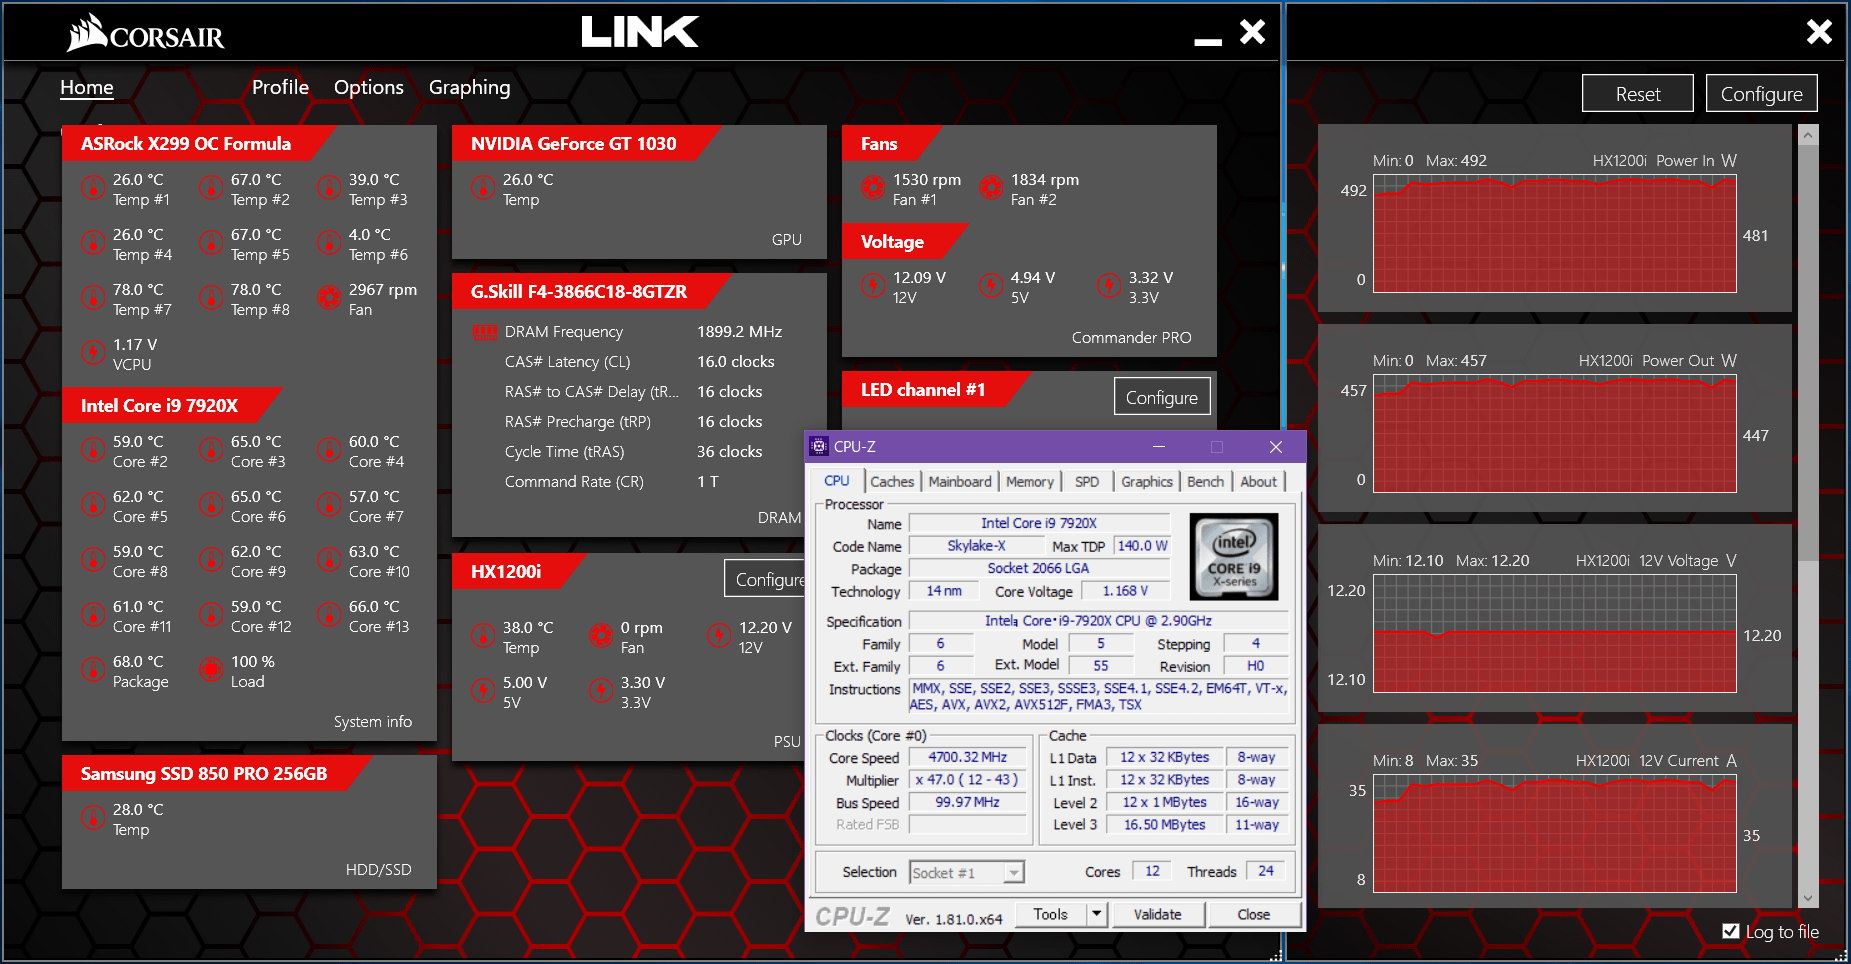Click the graph panel scrollbar down arrow
1851x964 pixels.
click(x=1808, y=898)
